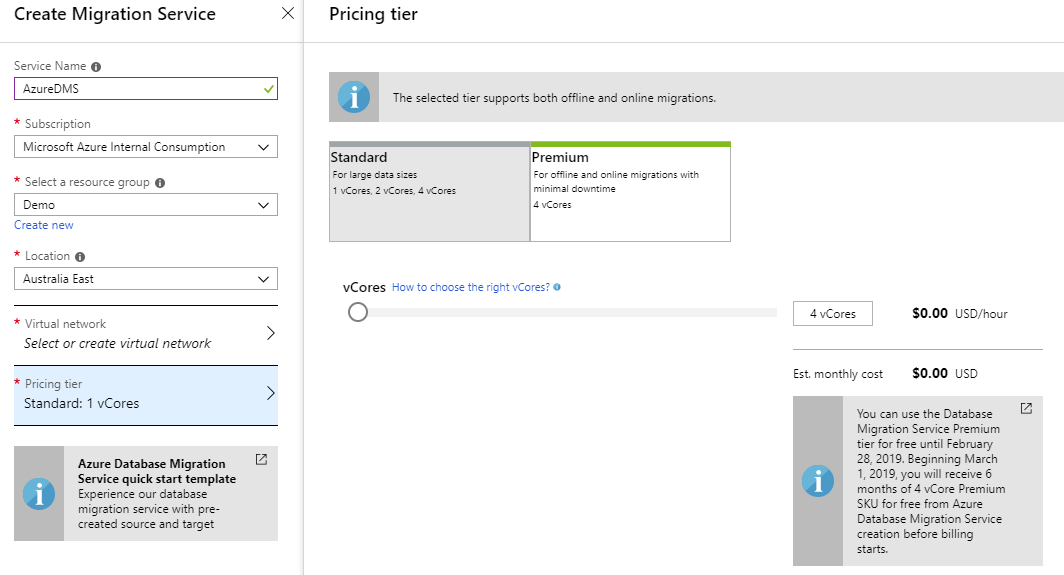Open the Location dropdown set to Australia East

coord(146,279)
